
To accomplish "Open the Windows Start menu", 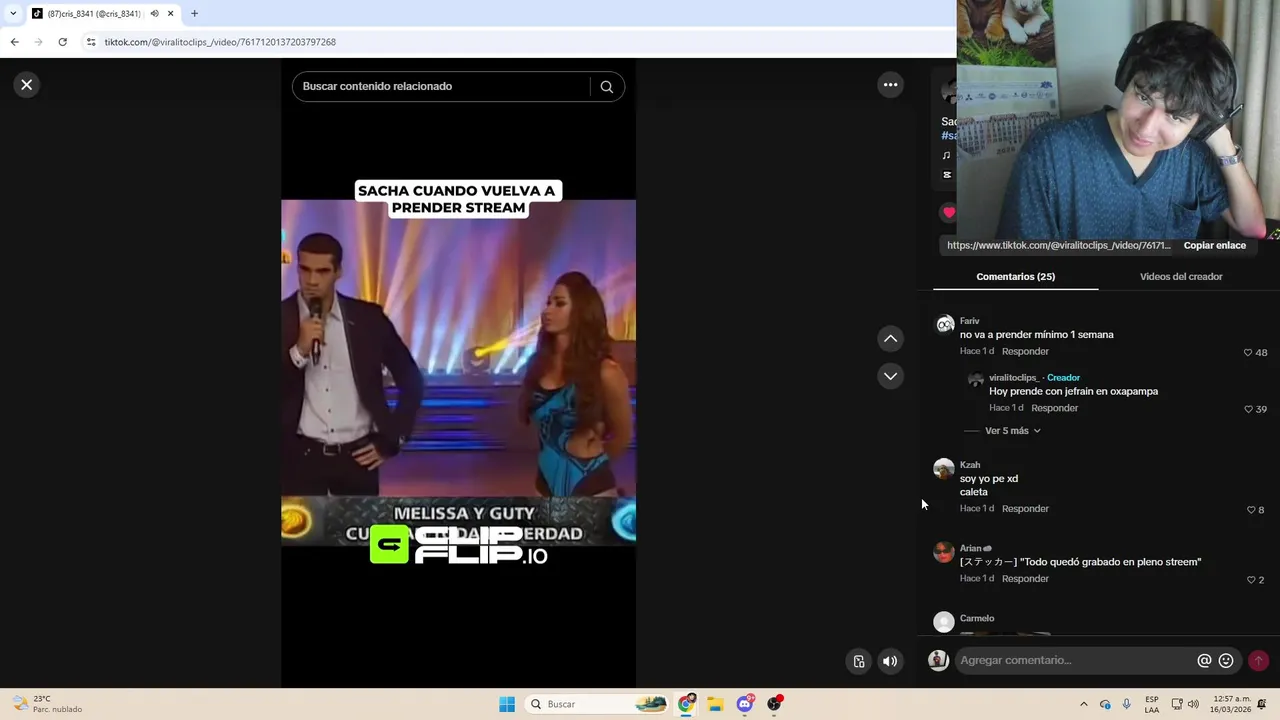I will (x=507, y=704).
